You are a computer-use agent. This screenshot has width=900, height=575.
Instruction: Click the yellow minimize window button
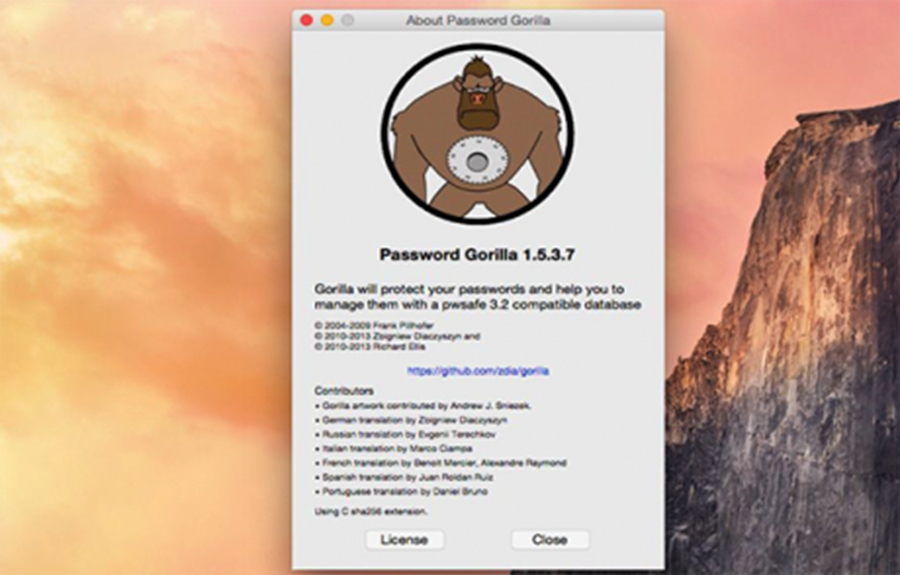click(327, 21)
